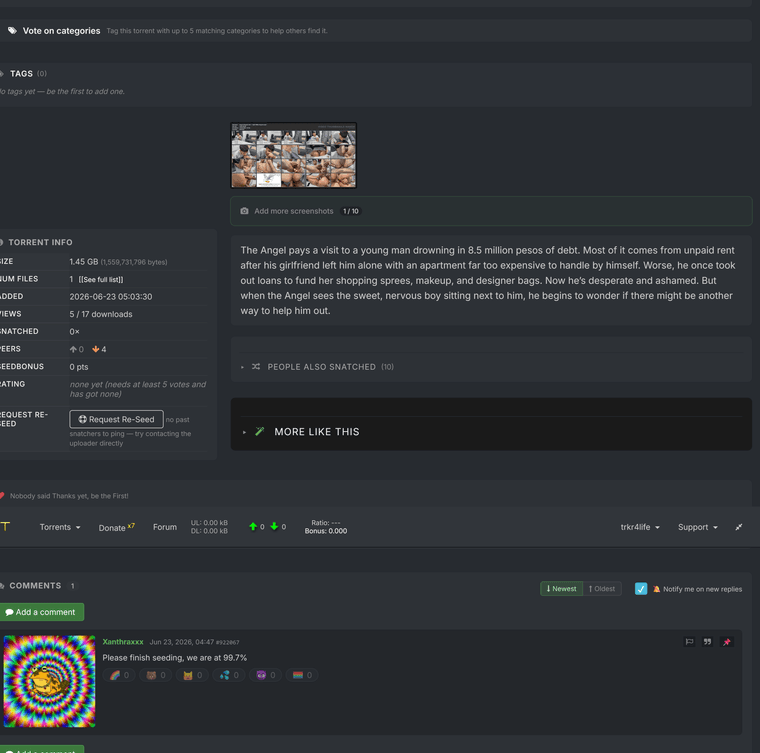Open the Torrents dropdown menu
Viewport: 760px width, 753px height.
tap(60, 527)
